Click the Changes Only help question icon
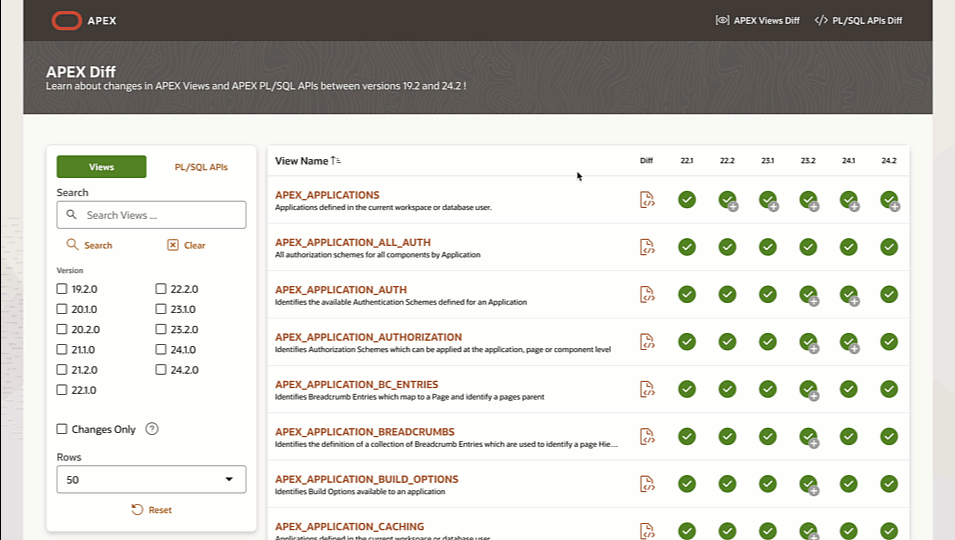The width and height of the screenshot is (955, 540). click(x=152, y=429)
